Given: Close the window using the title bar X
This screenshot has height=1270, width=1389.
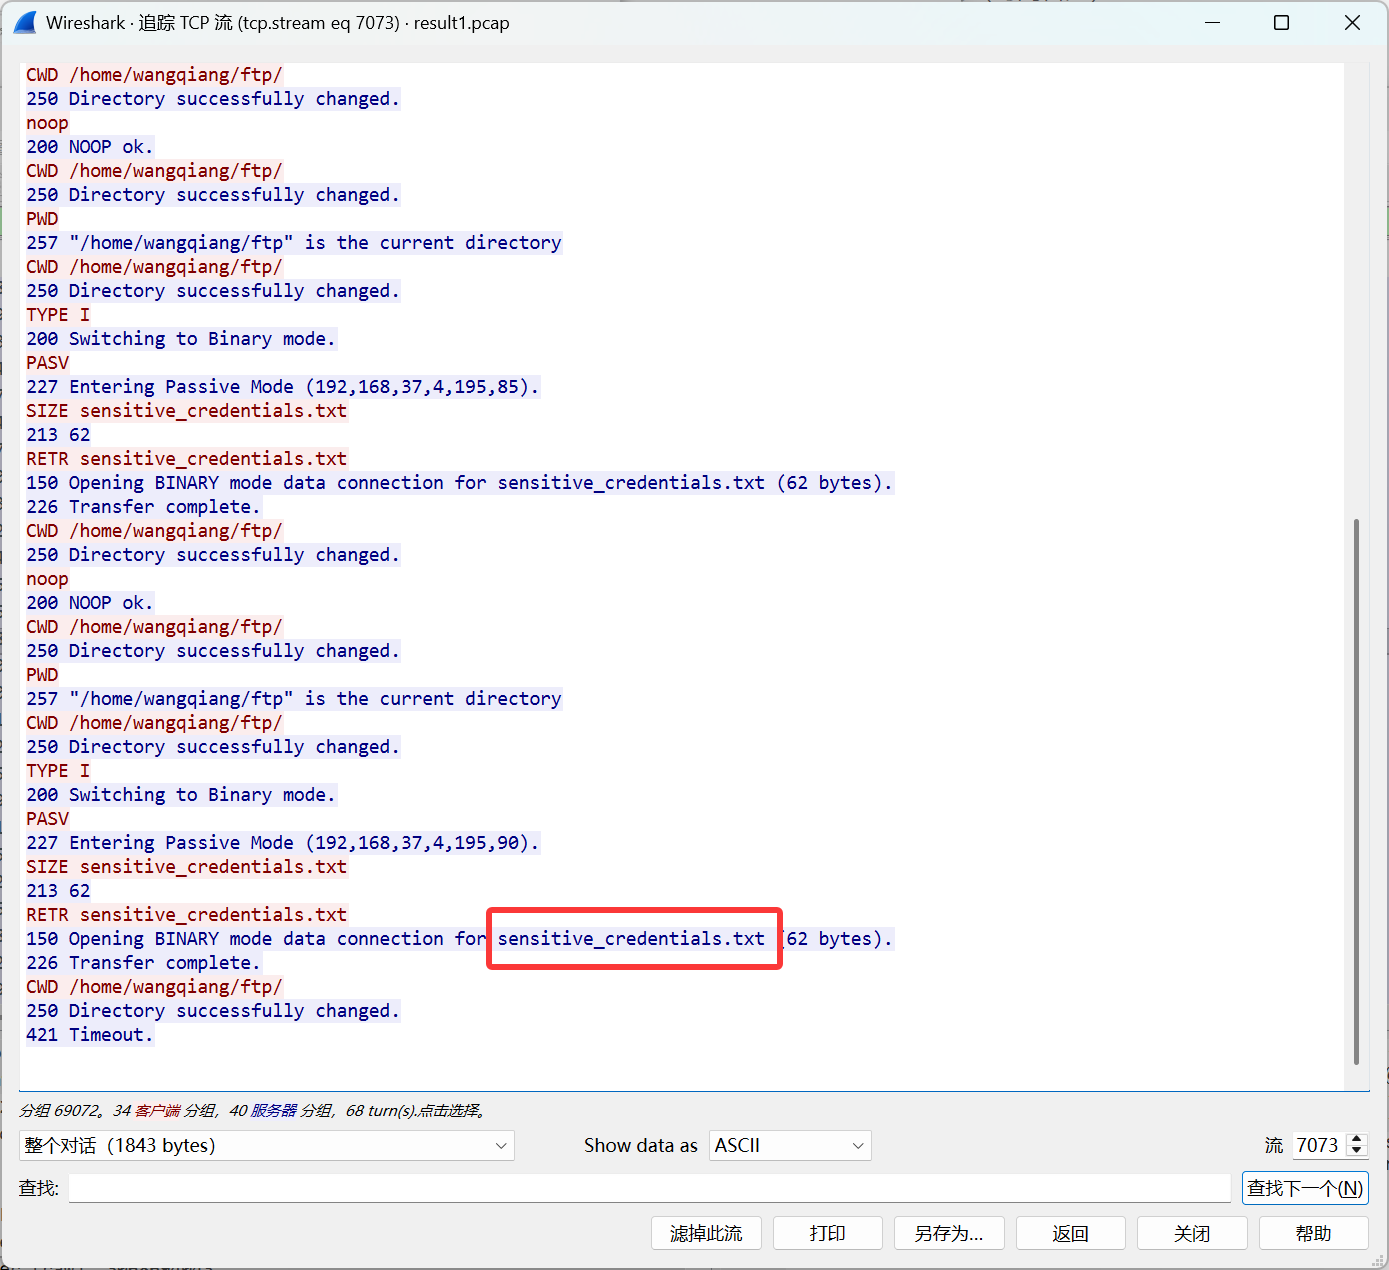Looking at the screenshot, I should (1352, 22).
